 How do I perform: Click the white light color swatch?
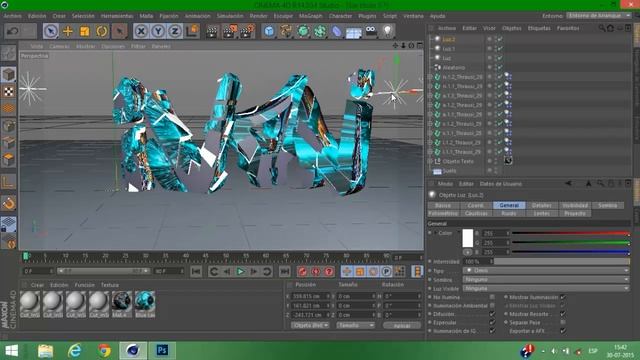[x=467, y=238]
